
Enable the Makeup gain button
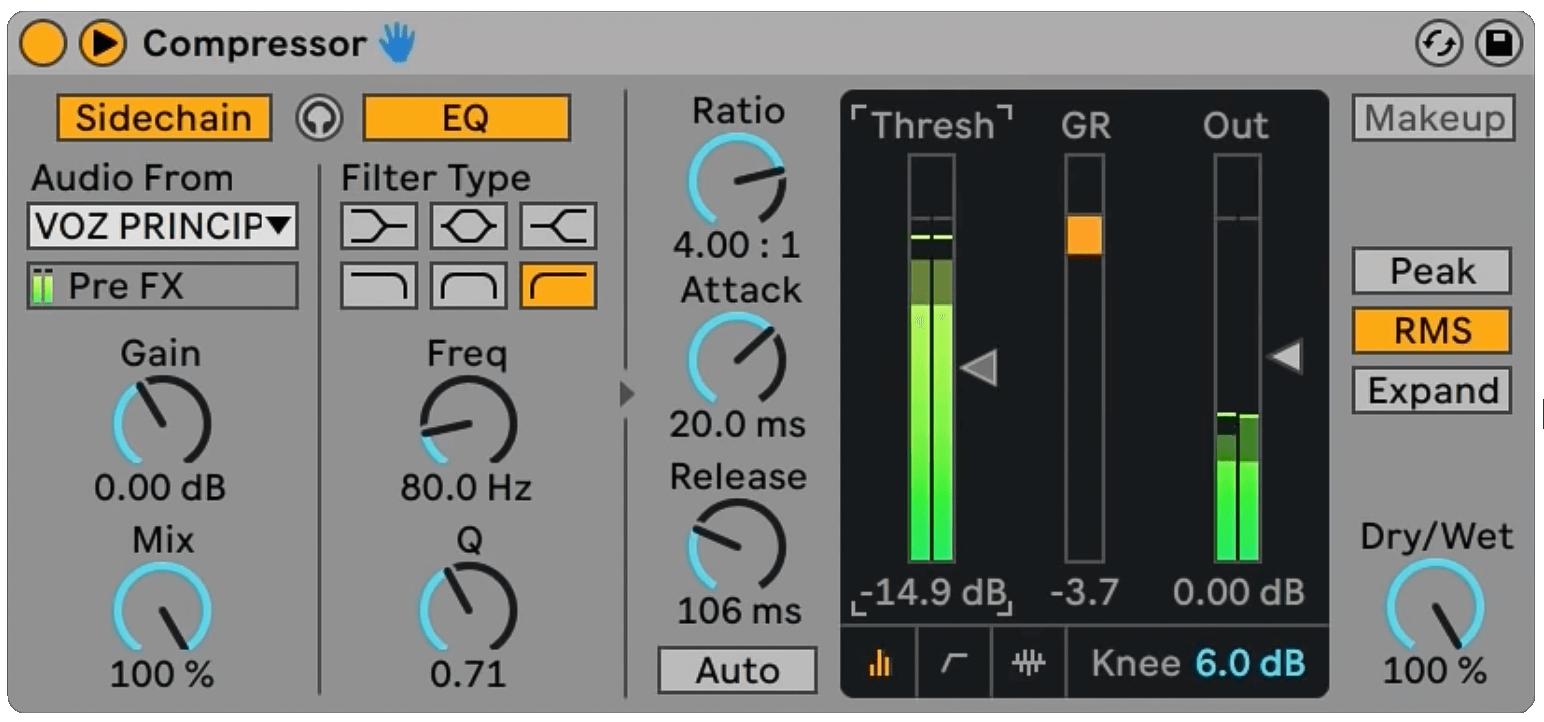[x=1433, y=118]
